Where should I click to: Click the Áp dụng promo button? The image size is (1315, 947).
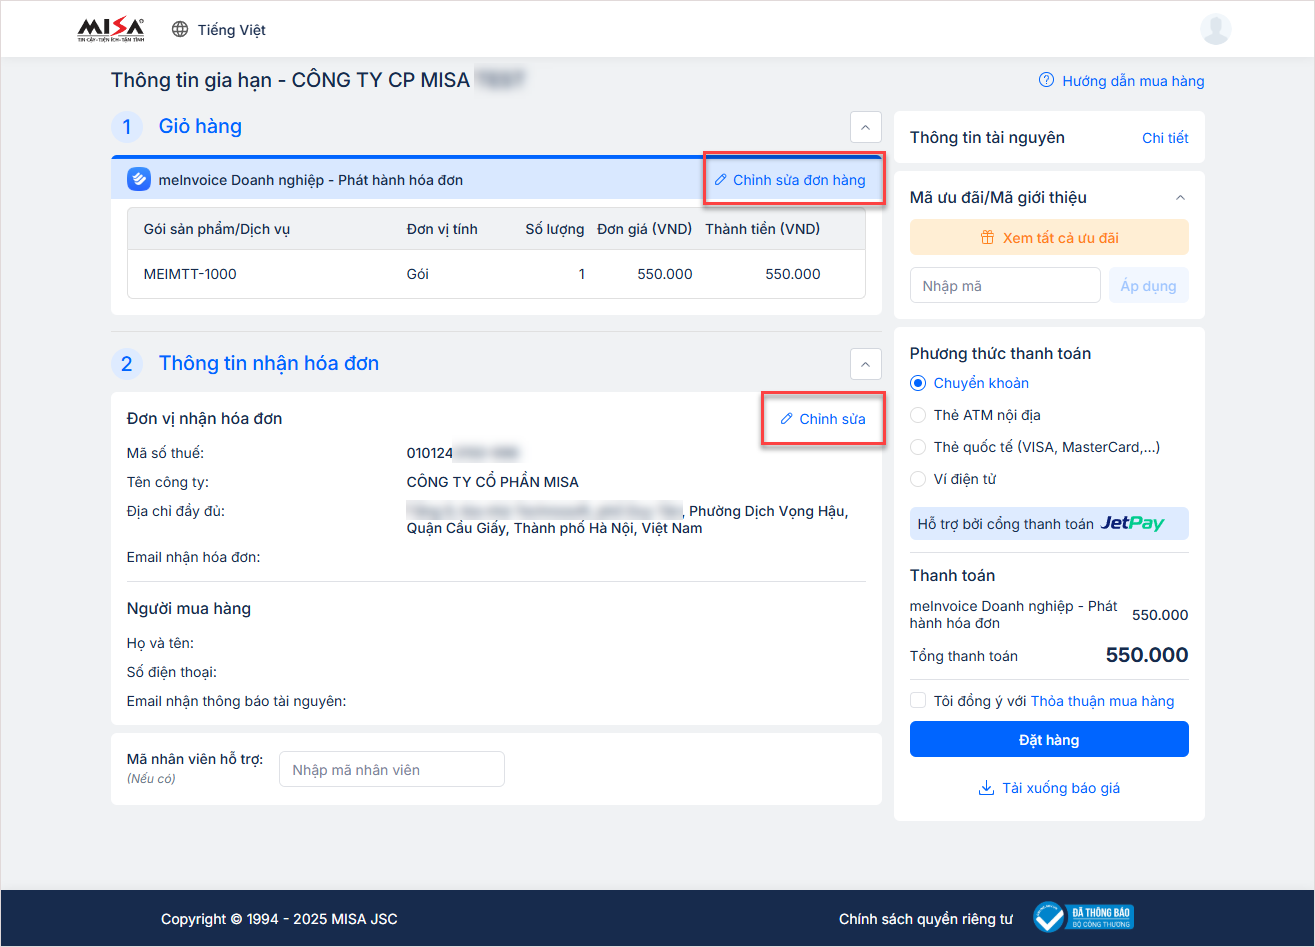(1149, 286)
